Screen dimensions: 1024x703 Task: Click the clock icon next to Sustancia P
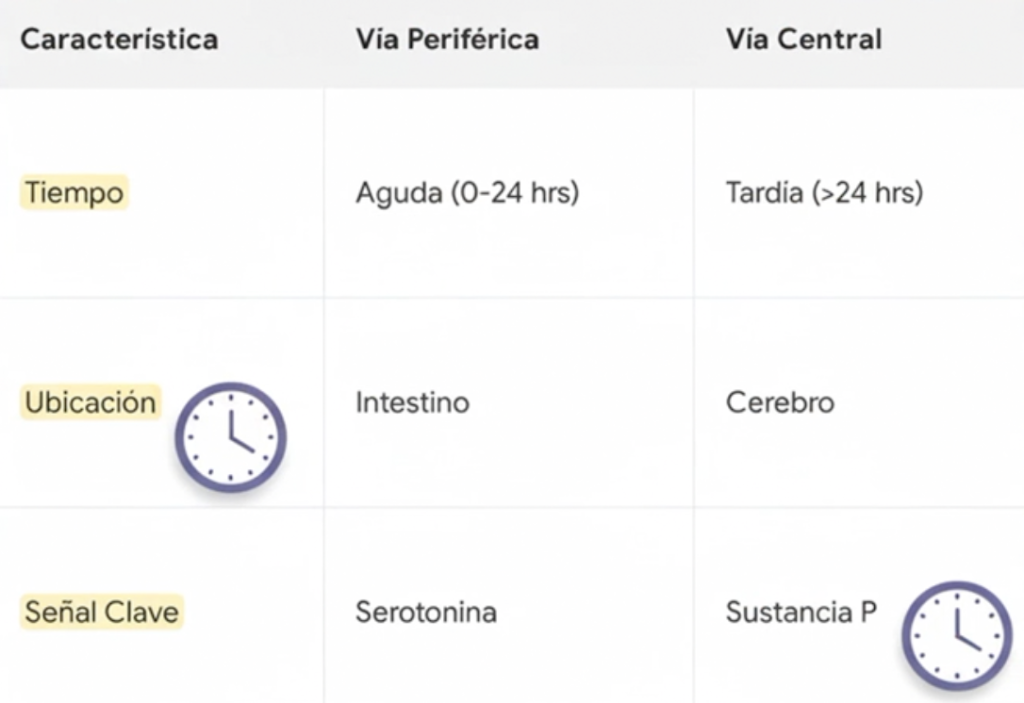click(957, 636)
